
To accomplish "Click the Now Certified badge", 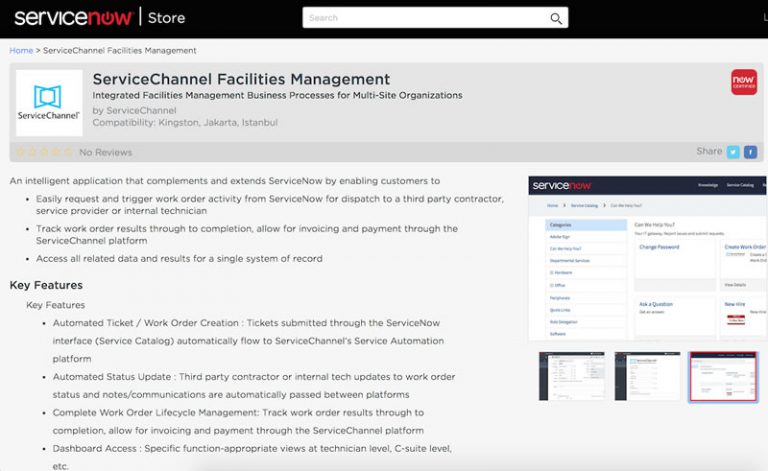I will click(x=744, y=82).
